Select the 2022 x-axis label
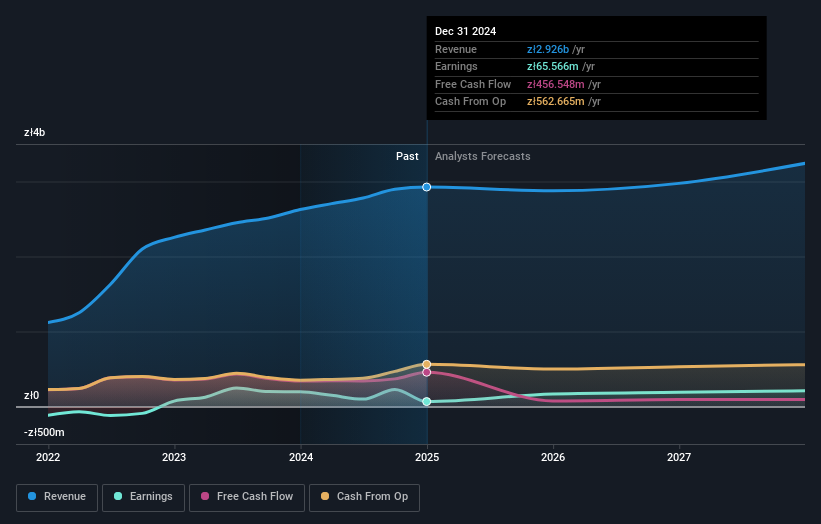Viewport: 821px width, 524px height. pos(48,457)
